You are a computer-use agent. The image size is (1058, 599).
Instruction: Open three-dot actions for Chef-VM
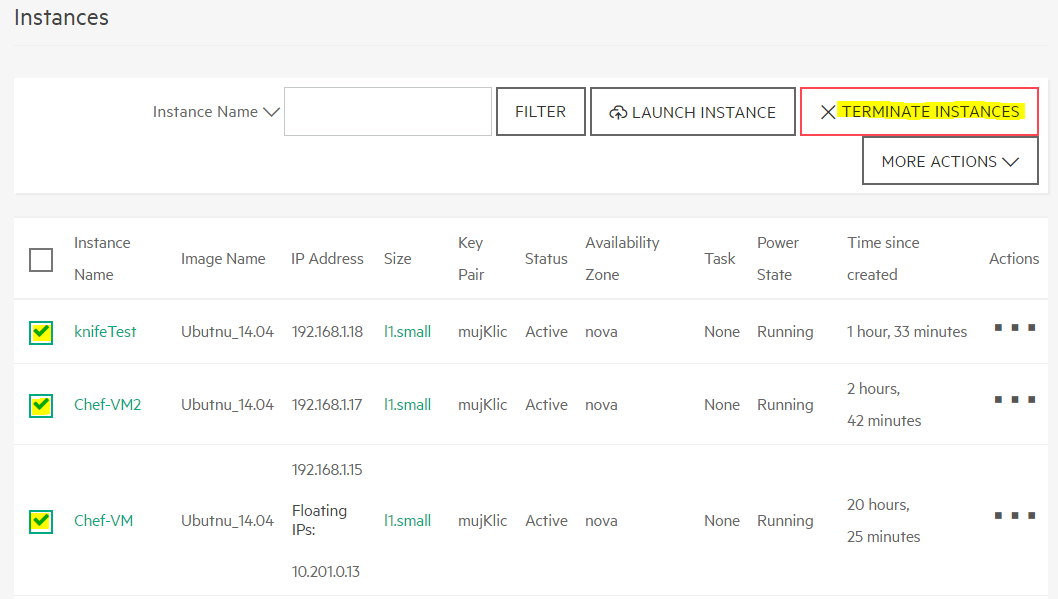pyautogui.click(x=1015, y=516)
